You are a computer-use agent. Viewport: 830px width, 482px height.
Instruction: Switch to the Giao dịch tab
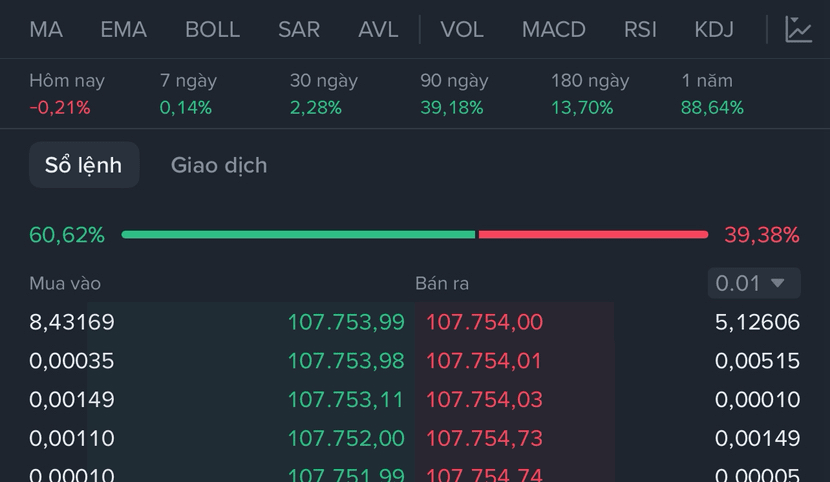pyautogui.click(x=219, y=165)
